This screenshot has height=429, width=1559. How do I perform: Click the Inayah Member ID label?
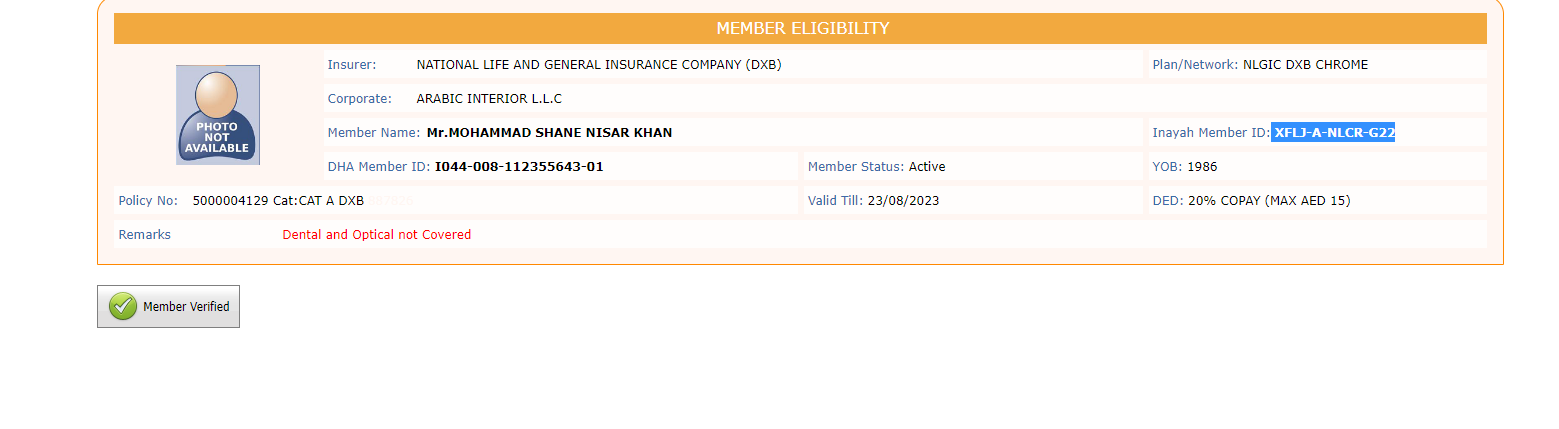tap(1210, 133)
